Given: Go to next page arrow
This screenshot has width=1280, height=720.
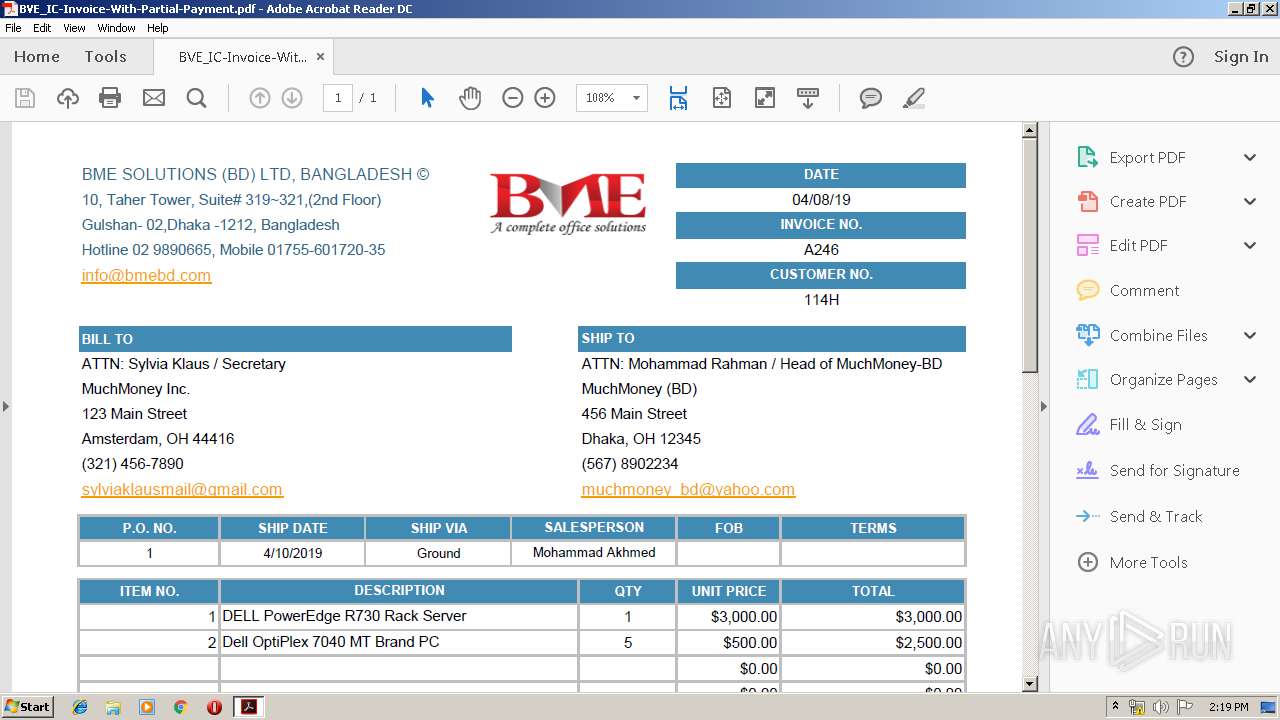Looking at the screenshot, I should click(292, 98).
